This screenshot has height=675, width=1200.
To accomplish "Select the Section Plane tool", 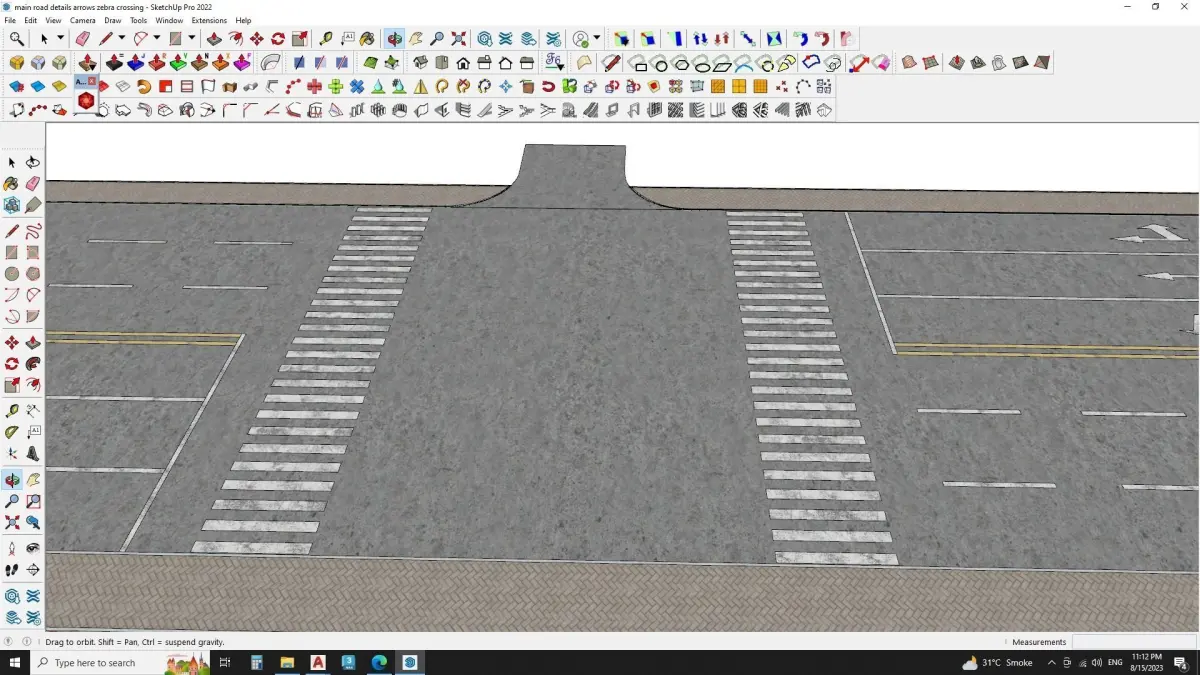I will point(33,570).
